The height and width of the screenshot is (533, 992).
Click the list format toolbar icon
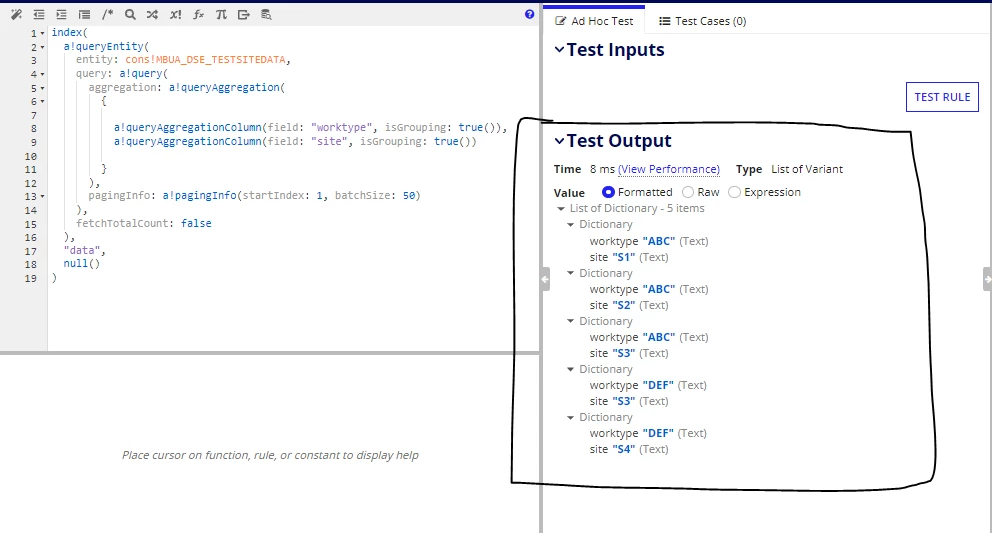(84, 14)
